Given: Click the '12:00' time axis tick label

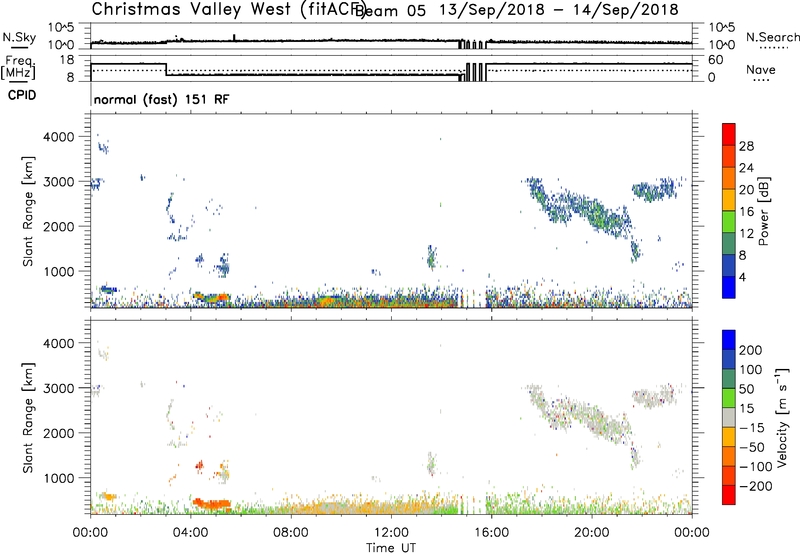Looking at the screenshot, I should pos(391,533).
